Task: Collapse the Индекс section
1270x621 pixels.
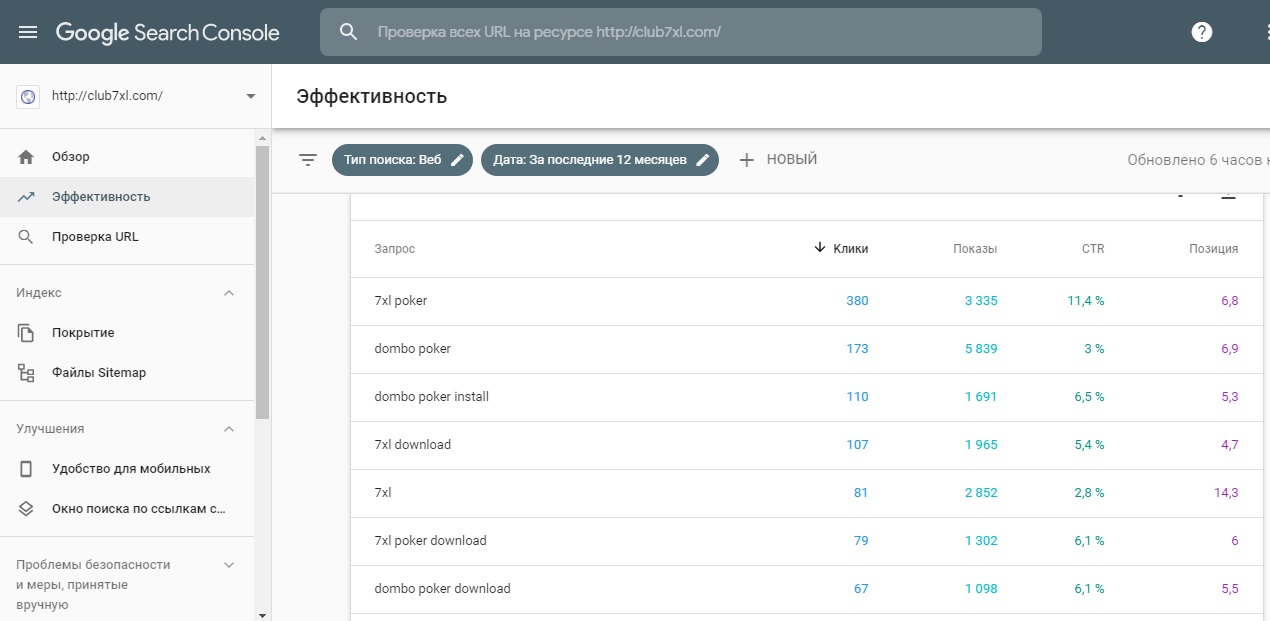Action: click(x=229, y=293)
